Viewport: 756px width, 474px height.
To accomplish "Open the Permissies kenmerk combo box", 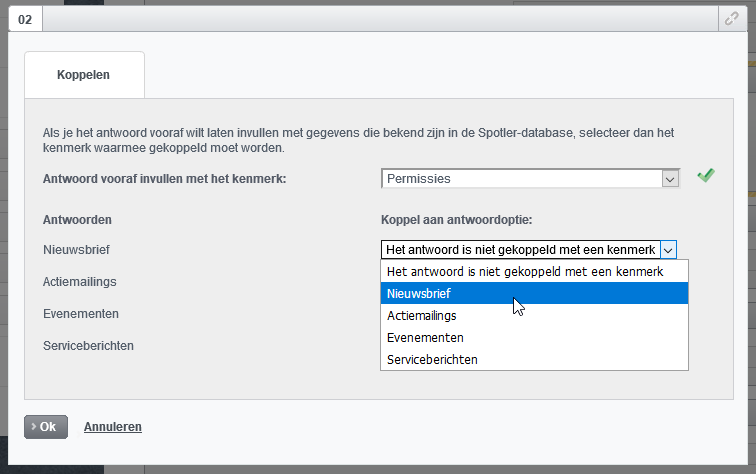I will [x=521, y=178].
